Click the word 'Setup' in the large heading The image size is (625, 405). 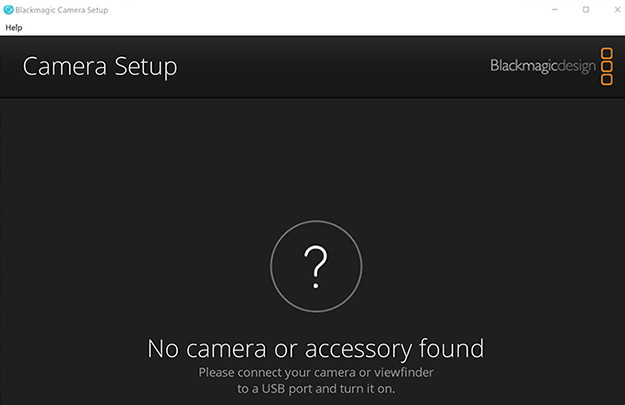click(146, 67)
